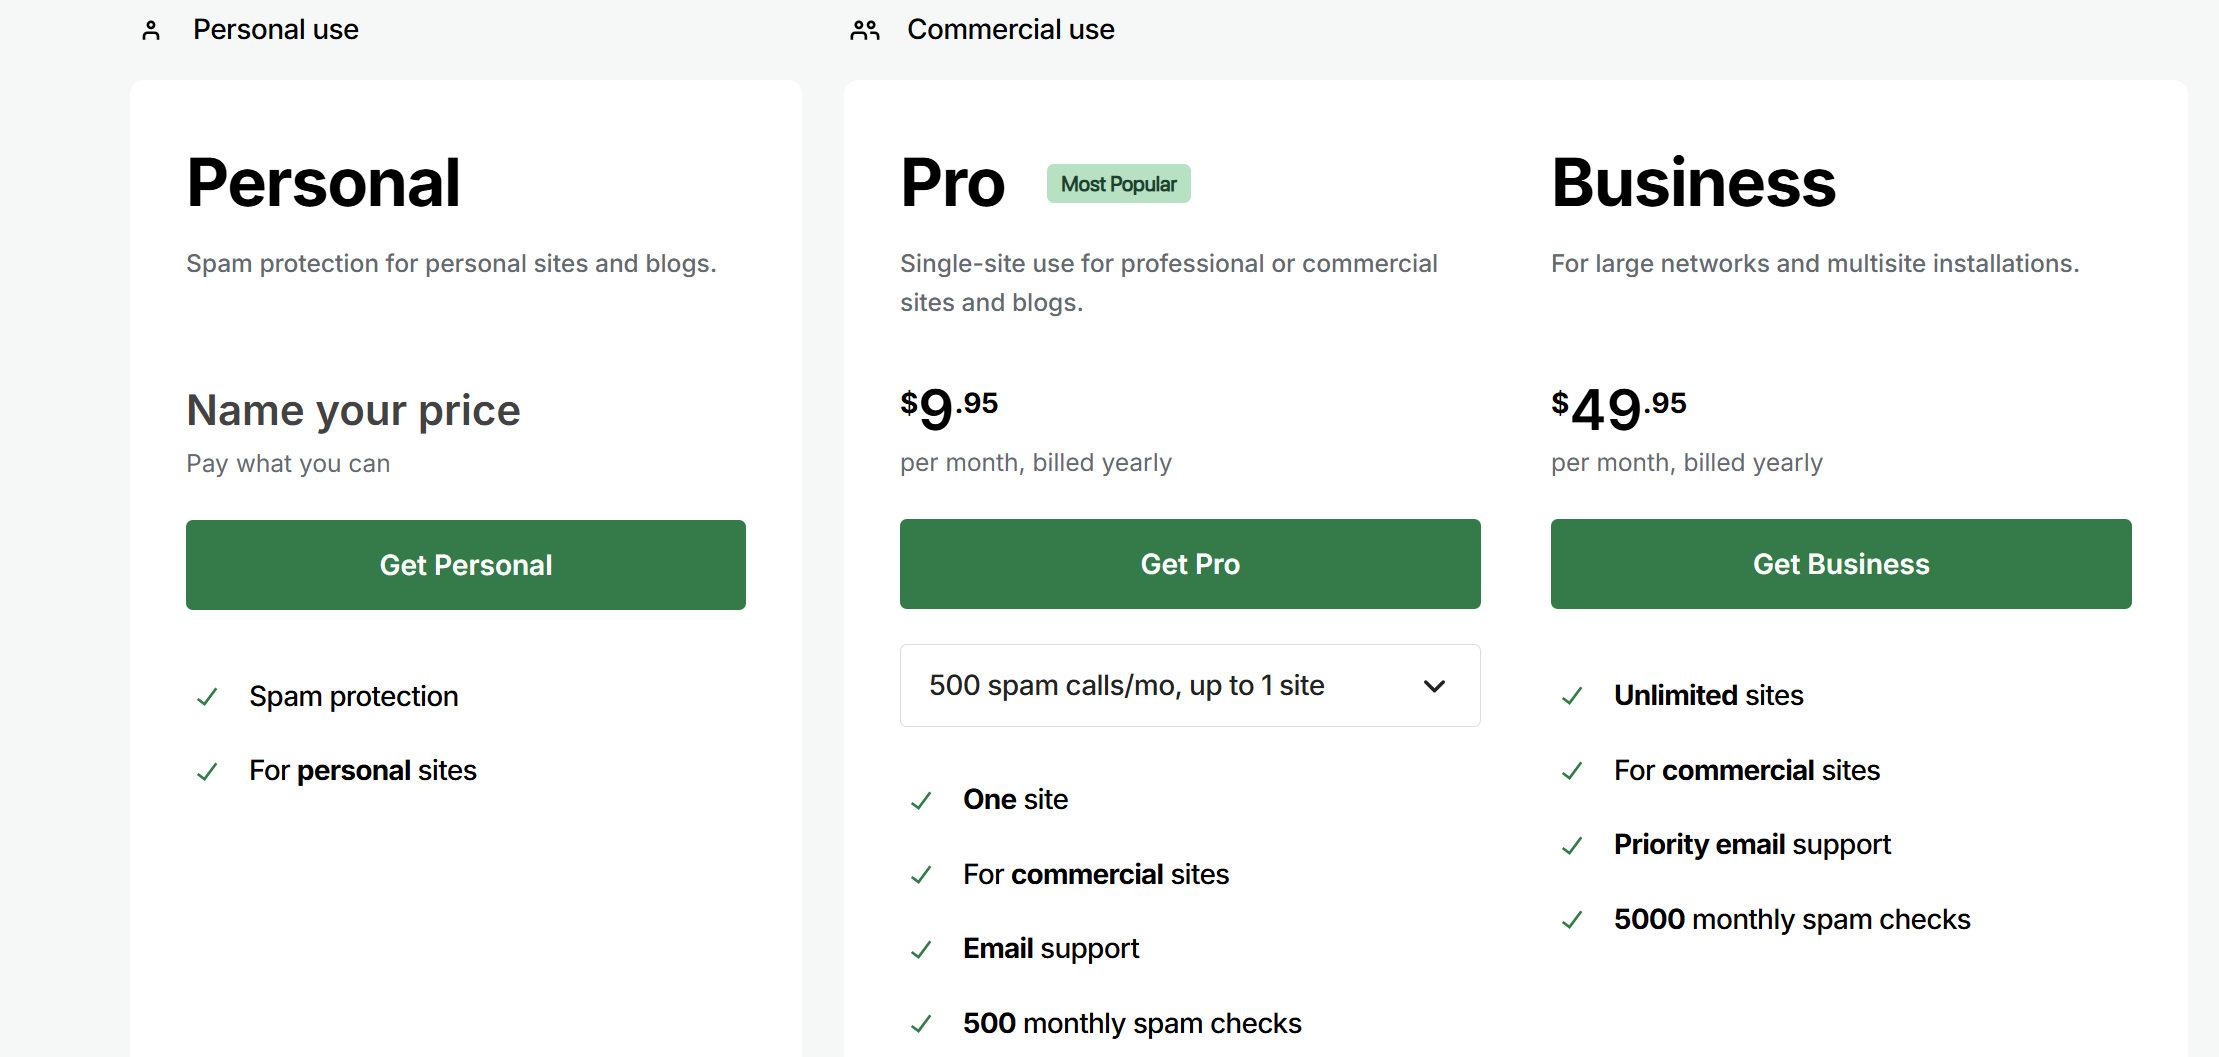Click the group Commercial use icon
This screenshot has height=1057, width=2219.
click(864, 31)
